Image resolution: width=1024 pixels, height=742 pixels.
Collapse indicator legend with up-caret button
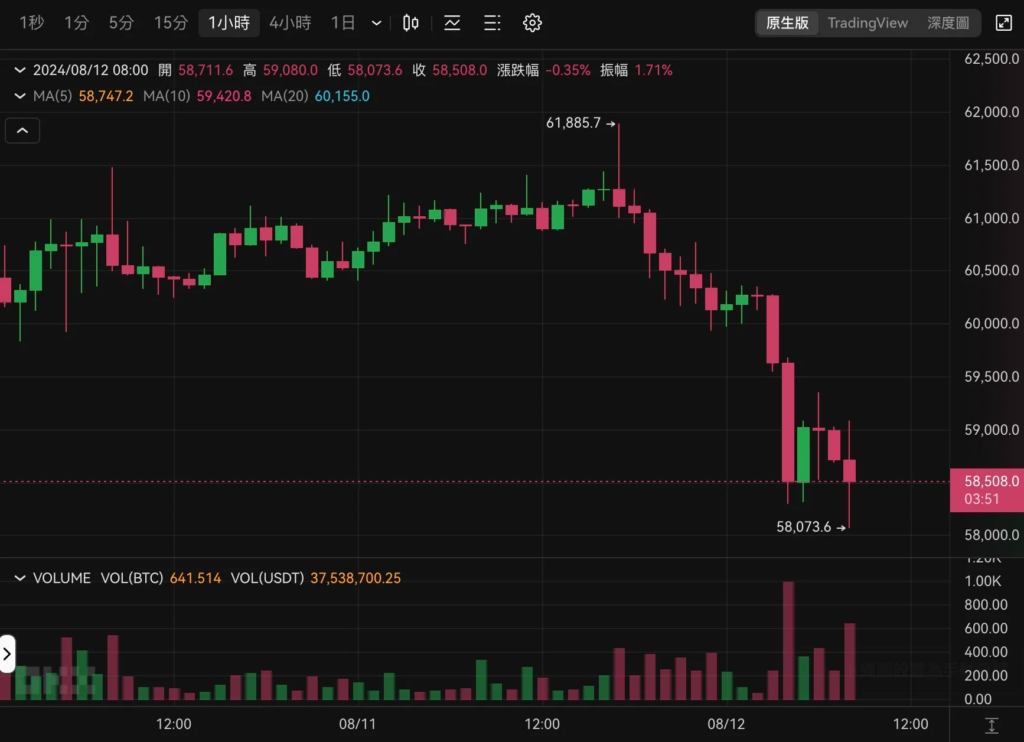point(22,131)
